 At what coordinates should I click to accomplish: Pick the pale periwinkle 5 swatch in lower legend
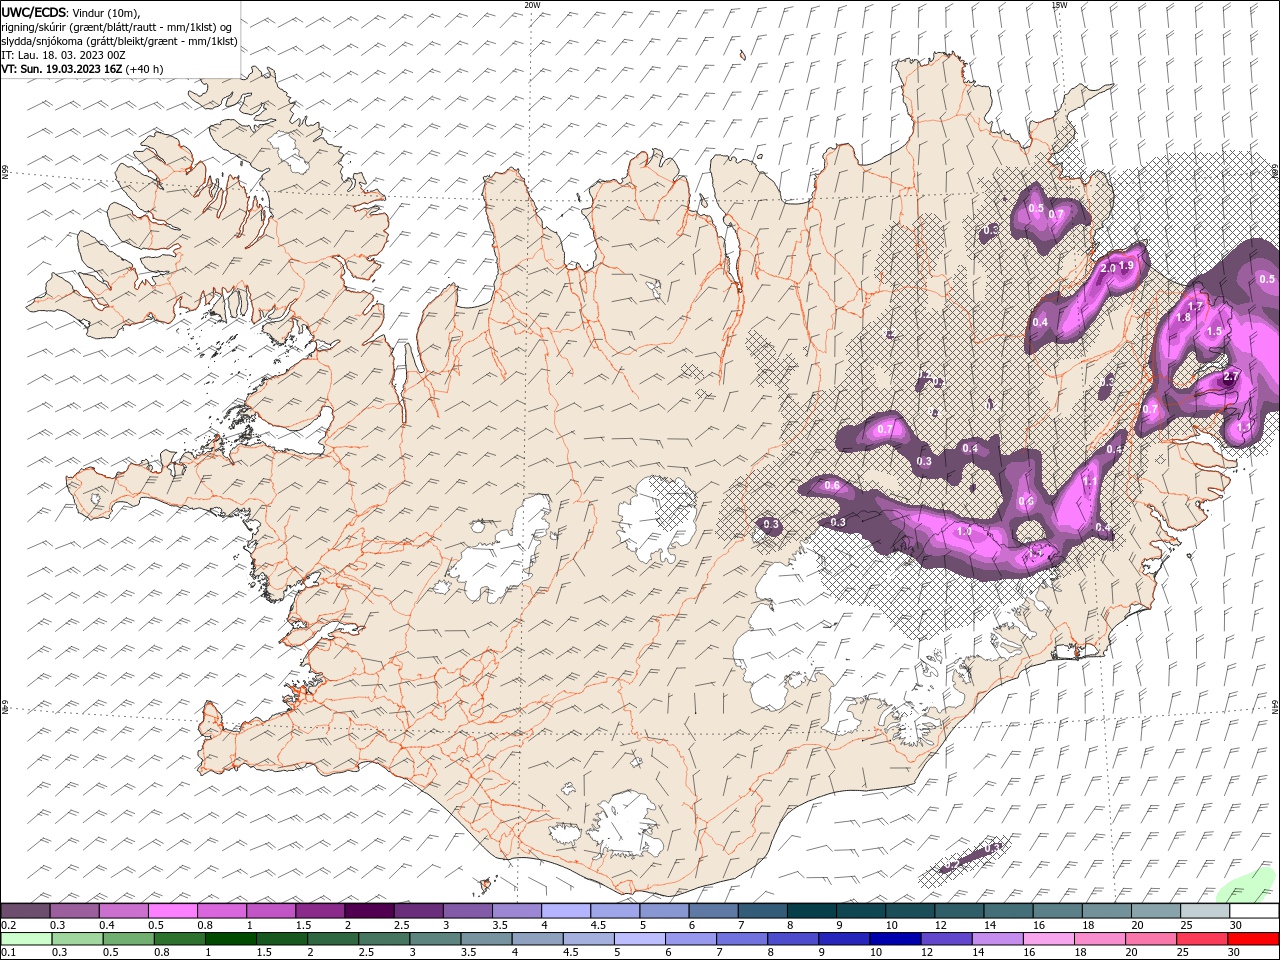(638, 939)
